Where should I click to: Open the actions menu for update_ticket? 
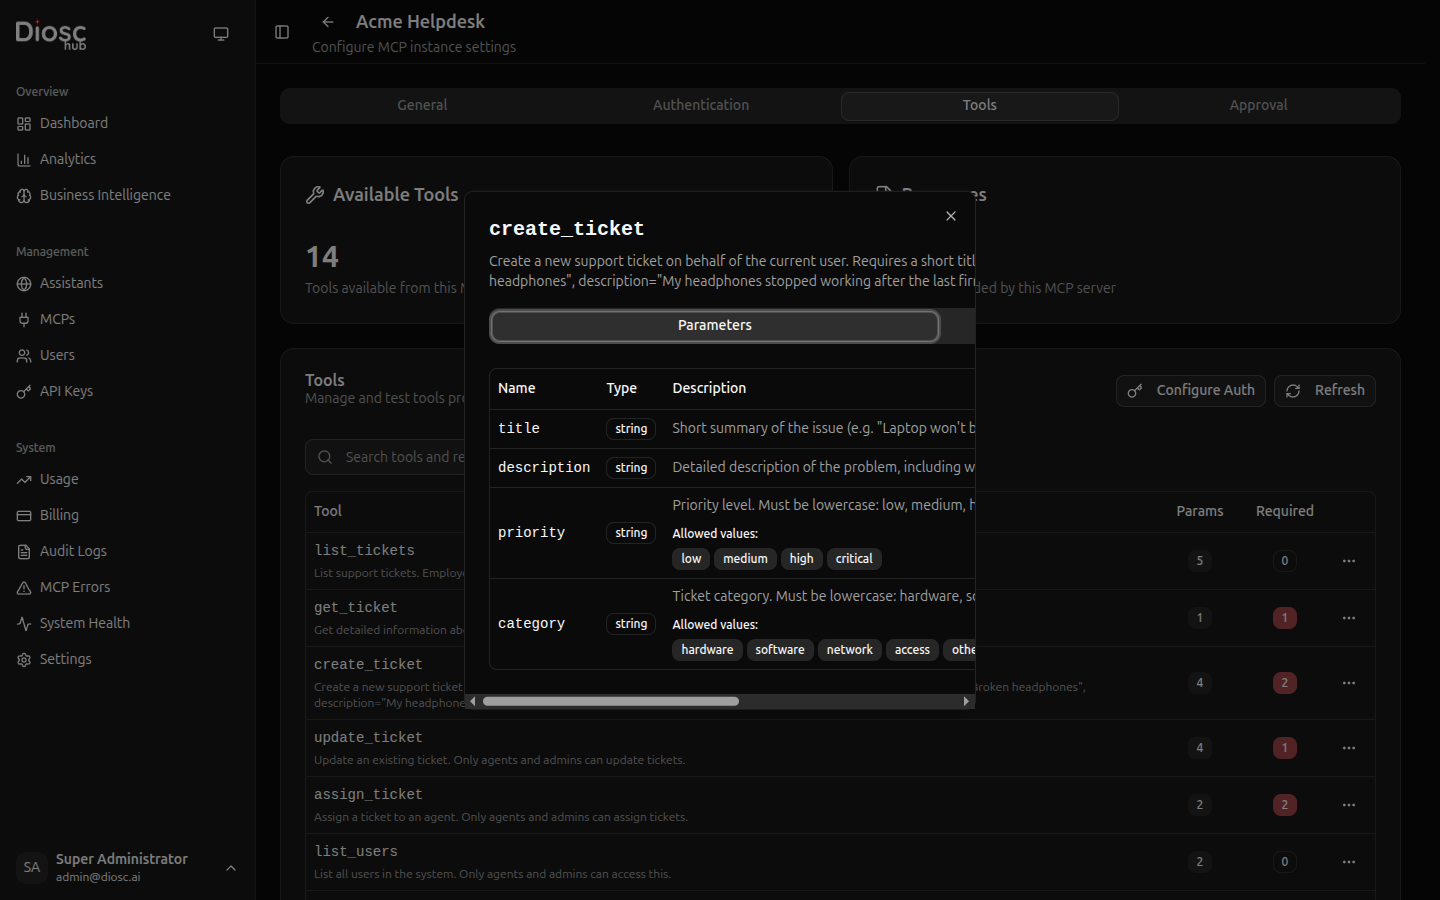1348,747
